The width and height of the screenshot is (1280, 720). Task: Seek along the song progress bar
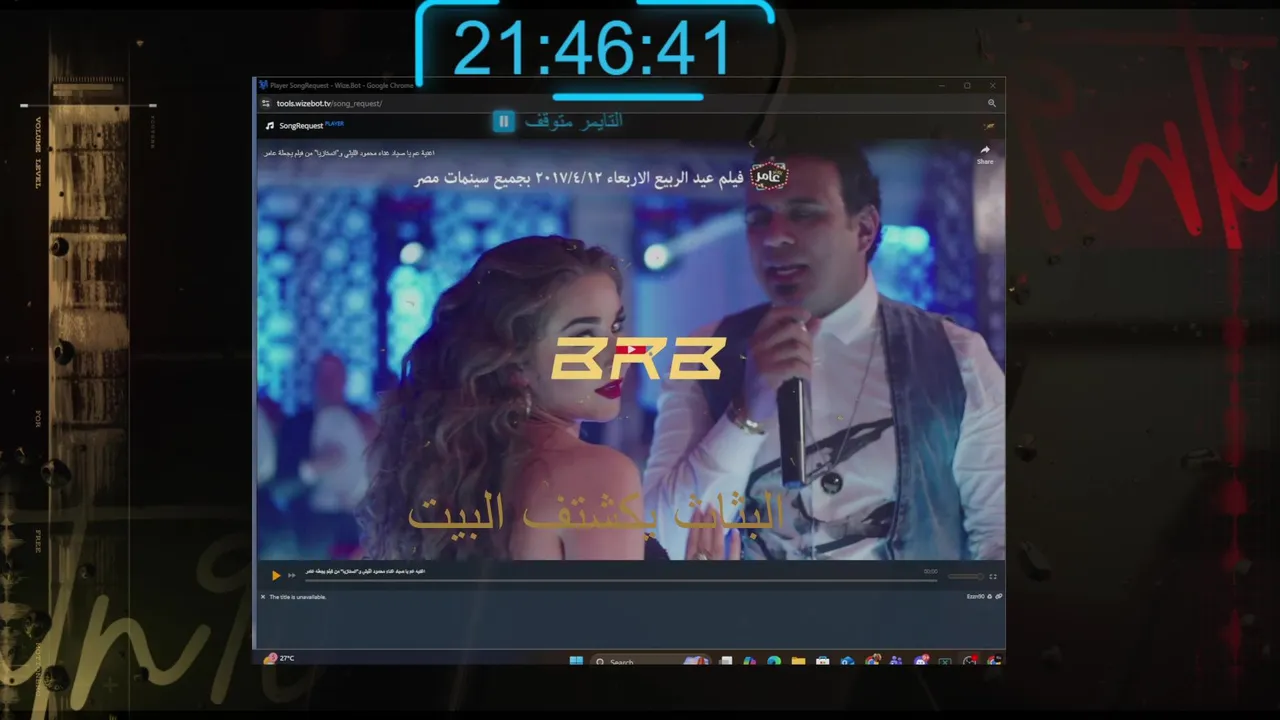[621, 579]
